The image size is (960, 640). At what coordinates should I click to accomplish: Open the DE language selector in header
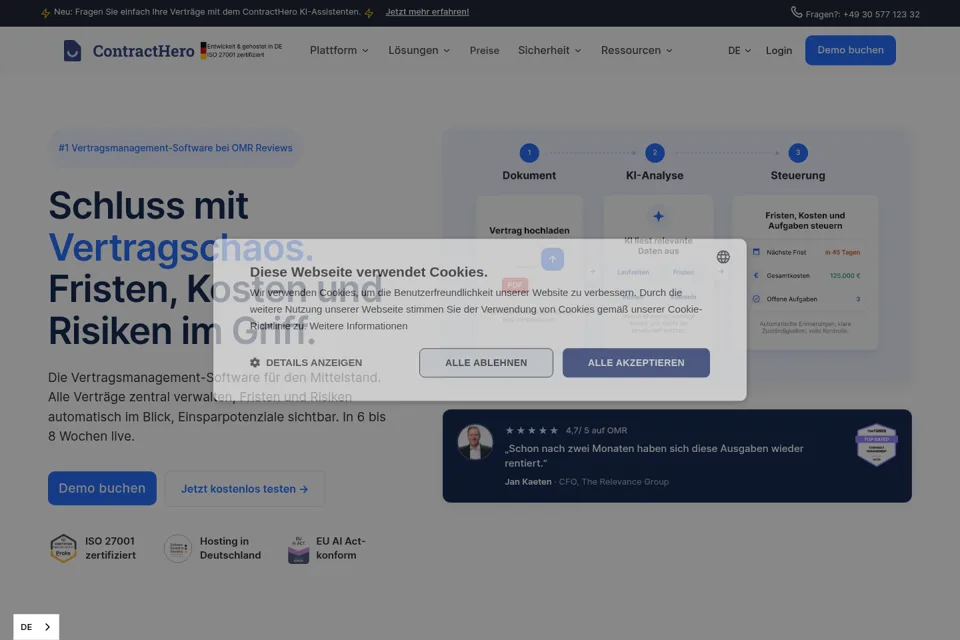(x=739, y=50)
